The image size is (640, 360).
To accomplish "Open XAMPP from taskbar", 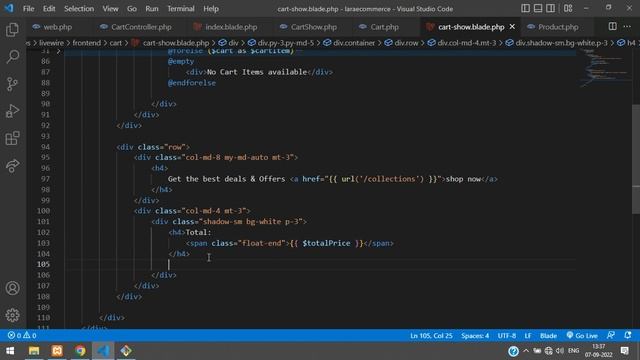I will 57,351.
